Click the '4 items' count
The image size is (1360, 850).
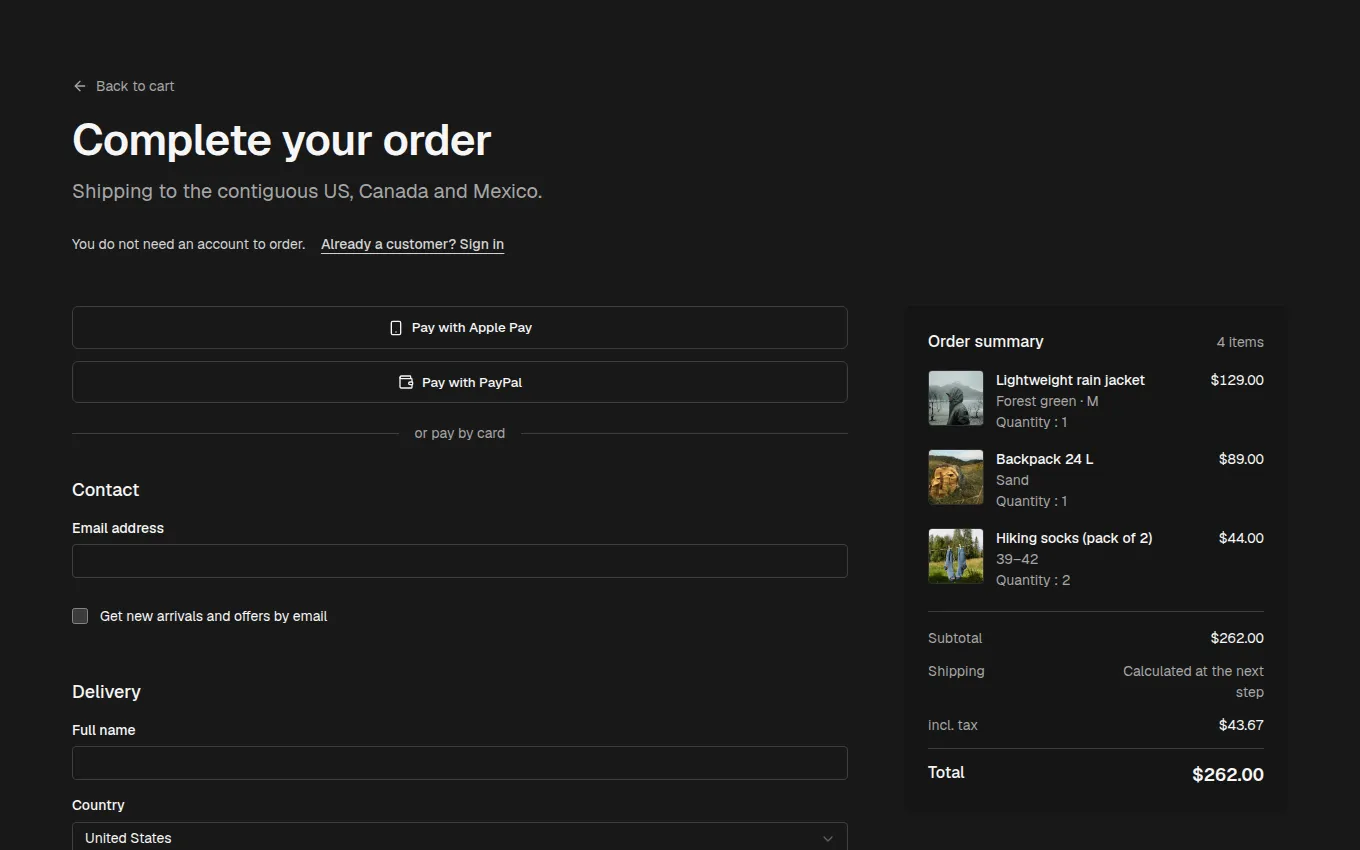coord(1240,342)
